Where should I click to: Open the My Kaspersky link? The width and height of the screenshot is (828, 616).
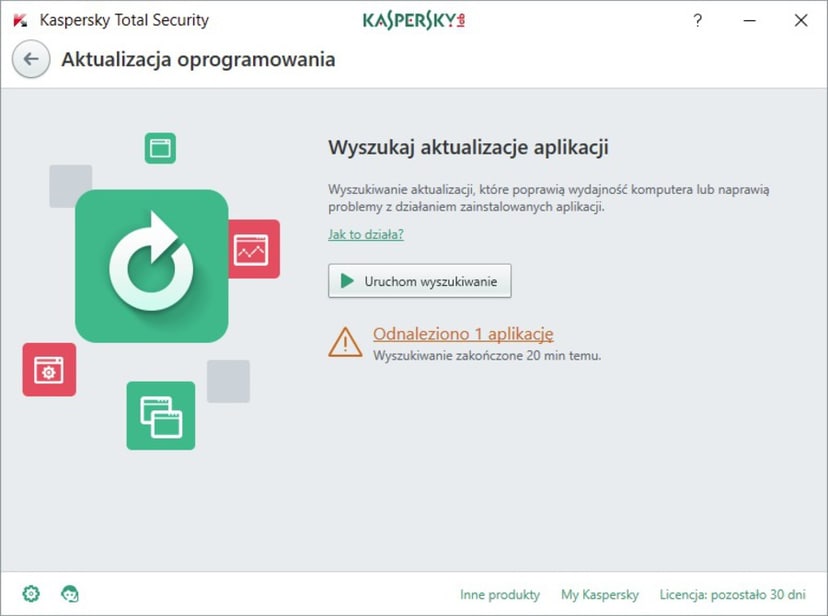click(x=600, y=594)
